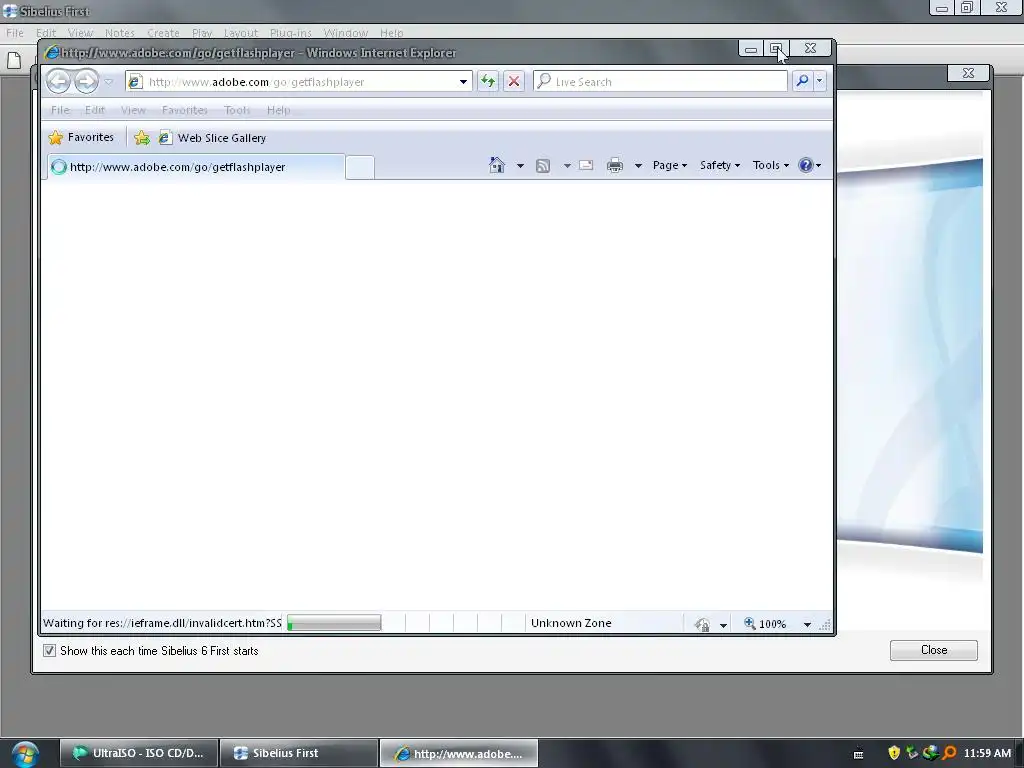Open Internet Explorer's Favorites menu
The width and height of the screenshot is (1024, 768).
[185, 110]
